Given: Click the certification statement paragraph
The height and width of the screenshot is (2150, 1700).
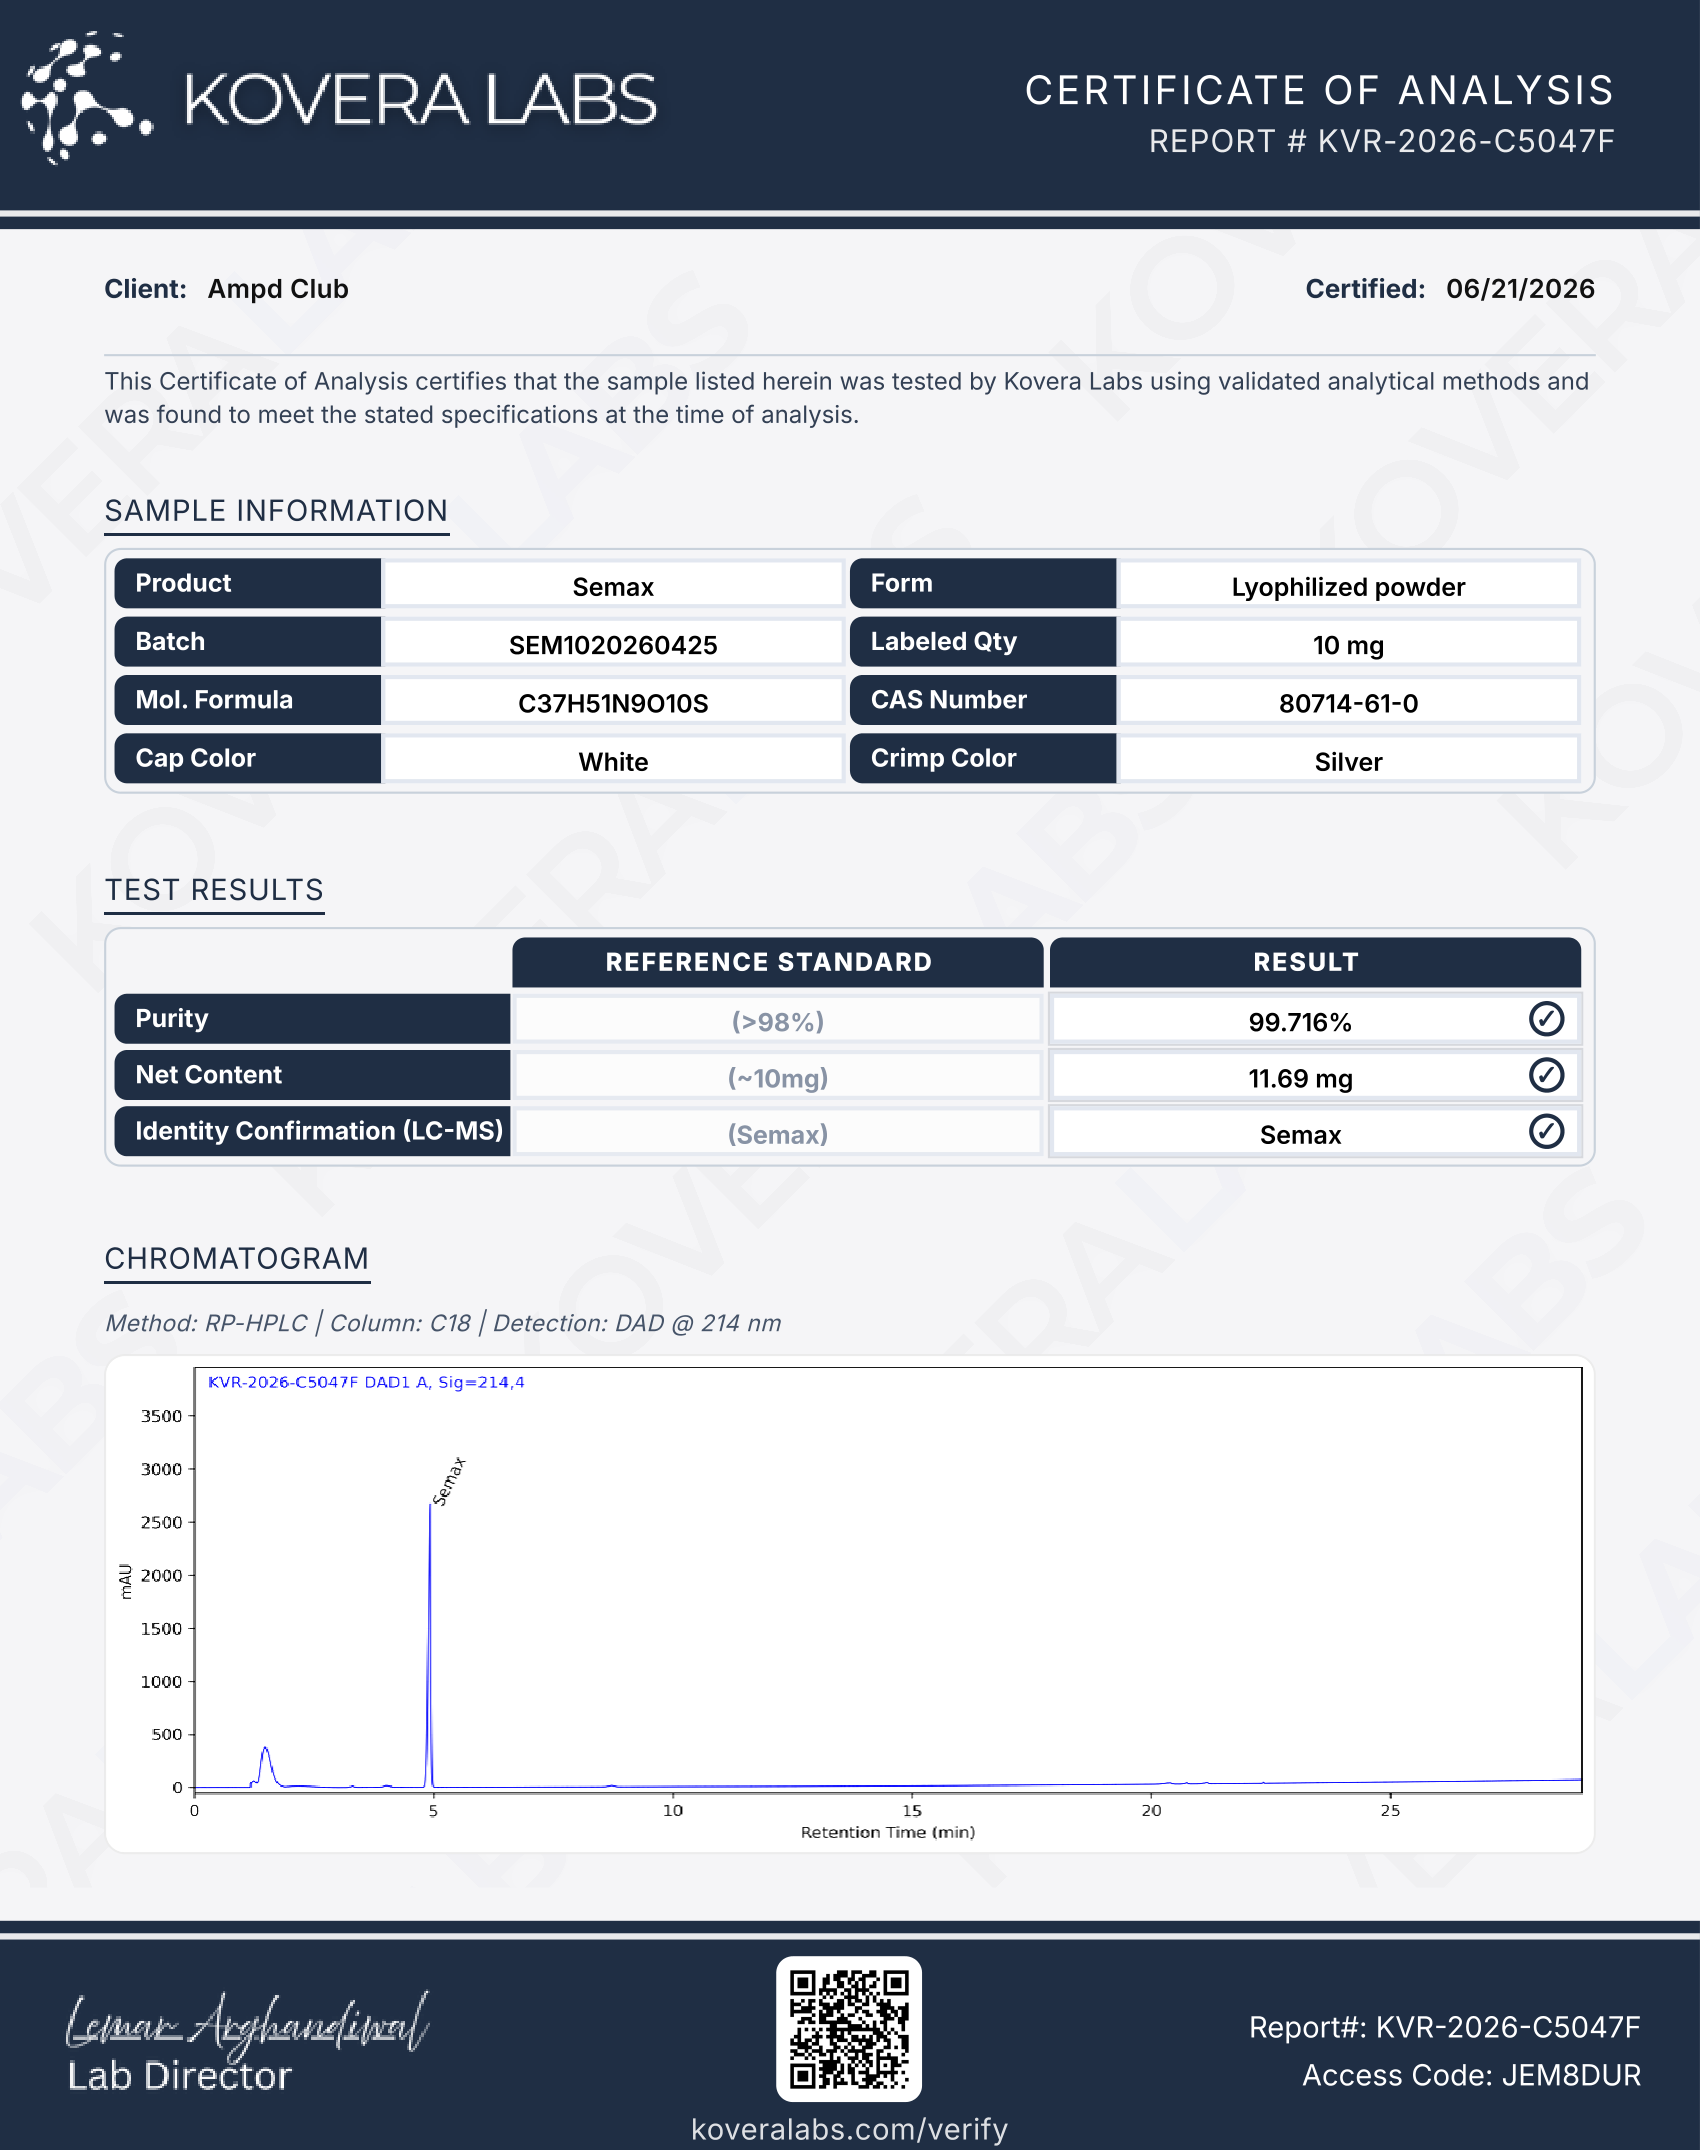Looking at the screenshot, I should 847,398.
